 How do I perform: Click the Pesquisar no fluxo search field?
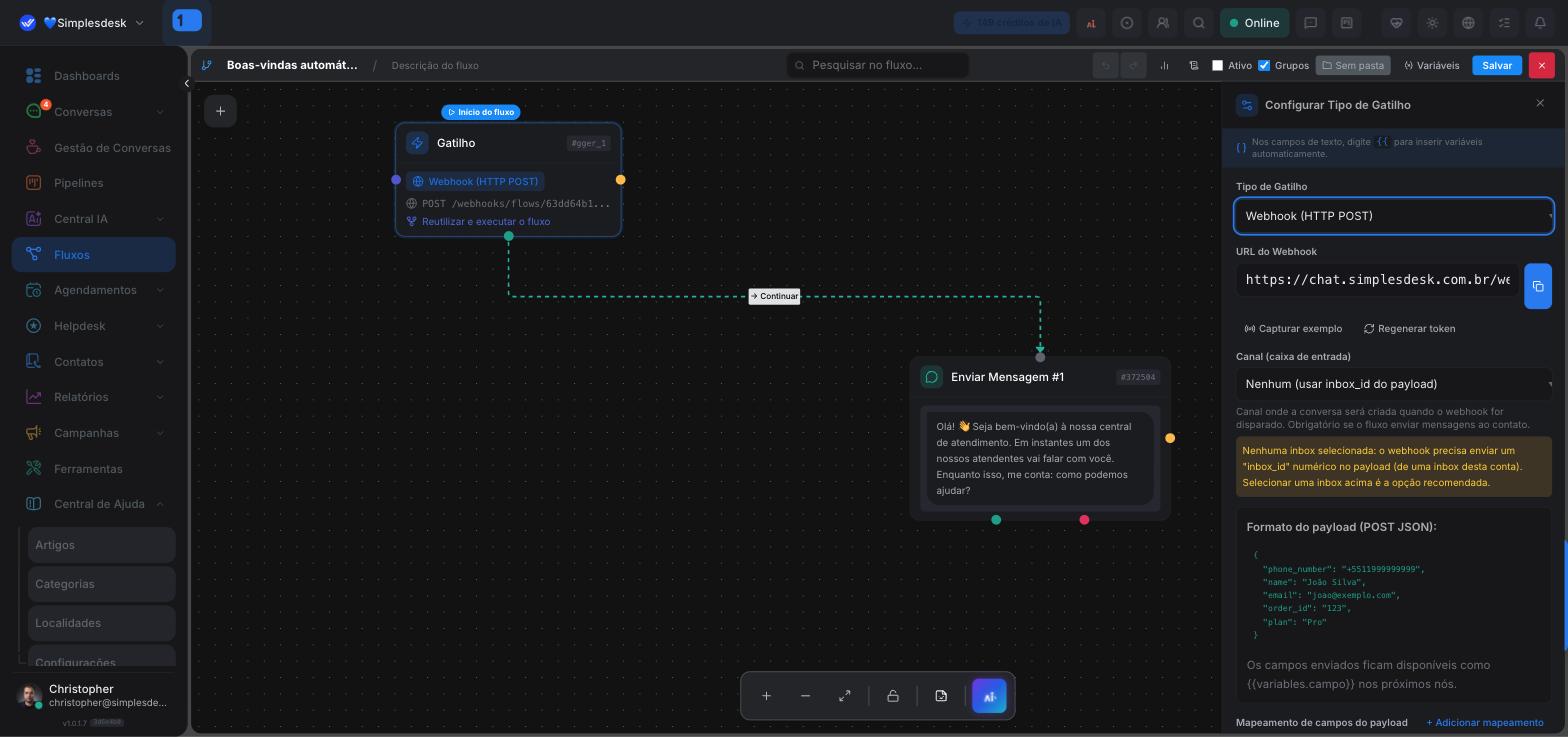click(x=877, y=65)
